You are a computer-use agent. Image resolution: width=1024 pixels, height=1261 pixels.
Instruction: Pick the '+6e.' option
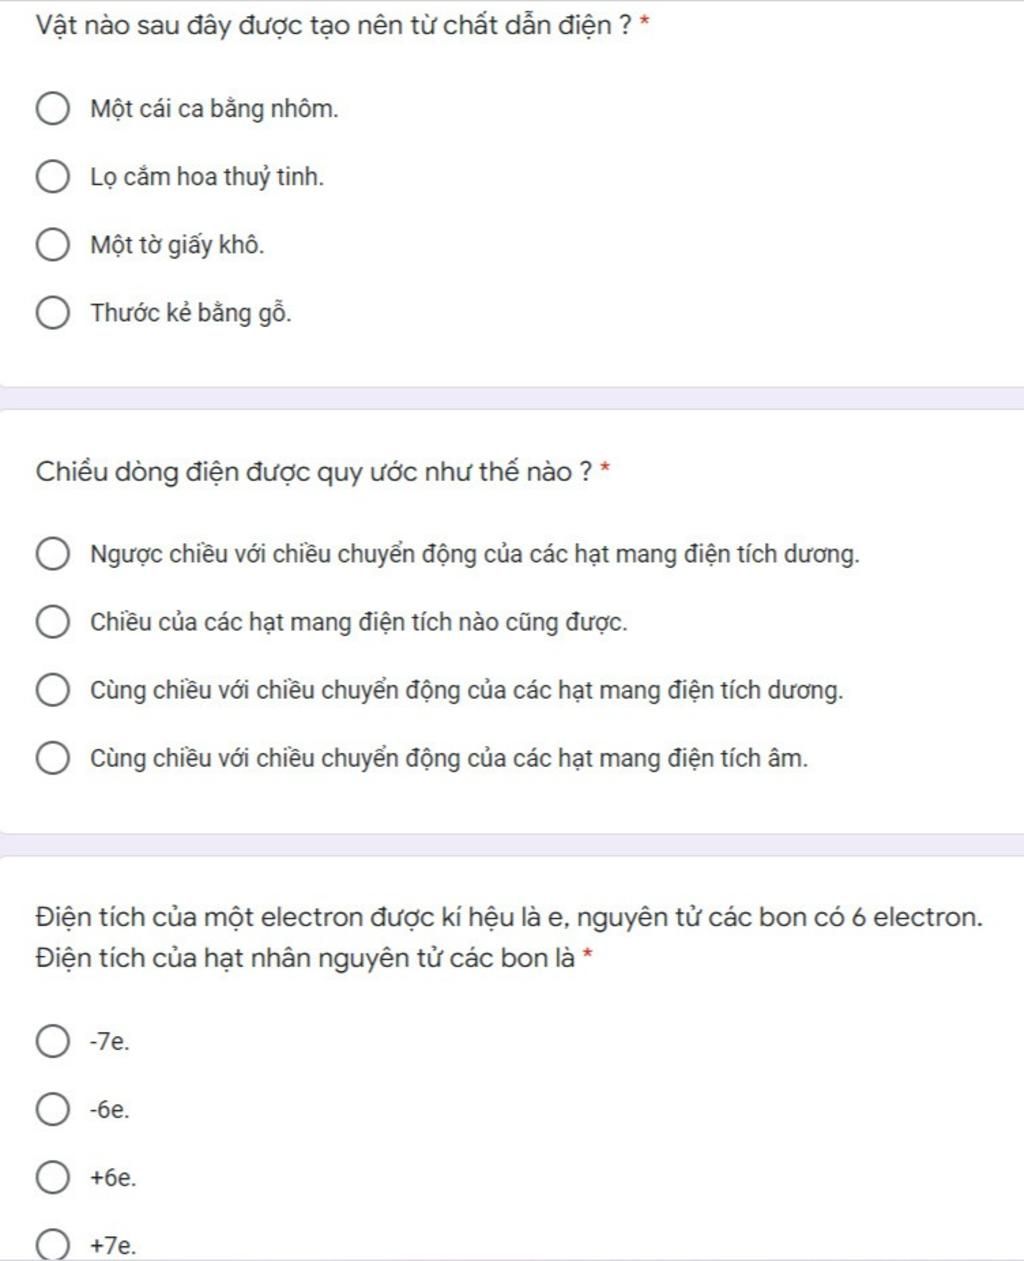point(53,1178)
